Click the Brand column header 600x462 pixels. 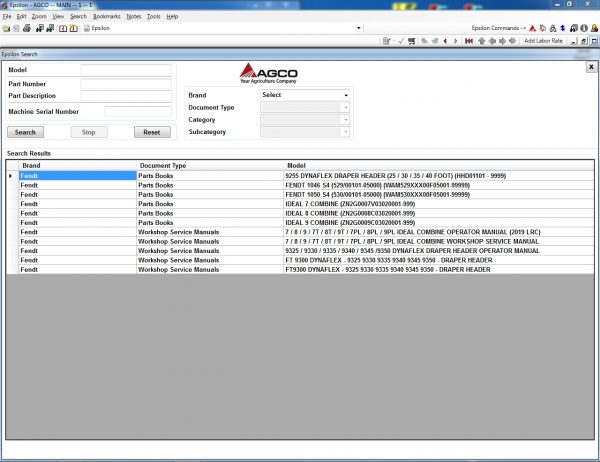[78, 165]
